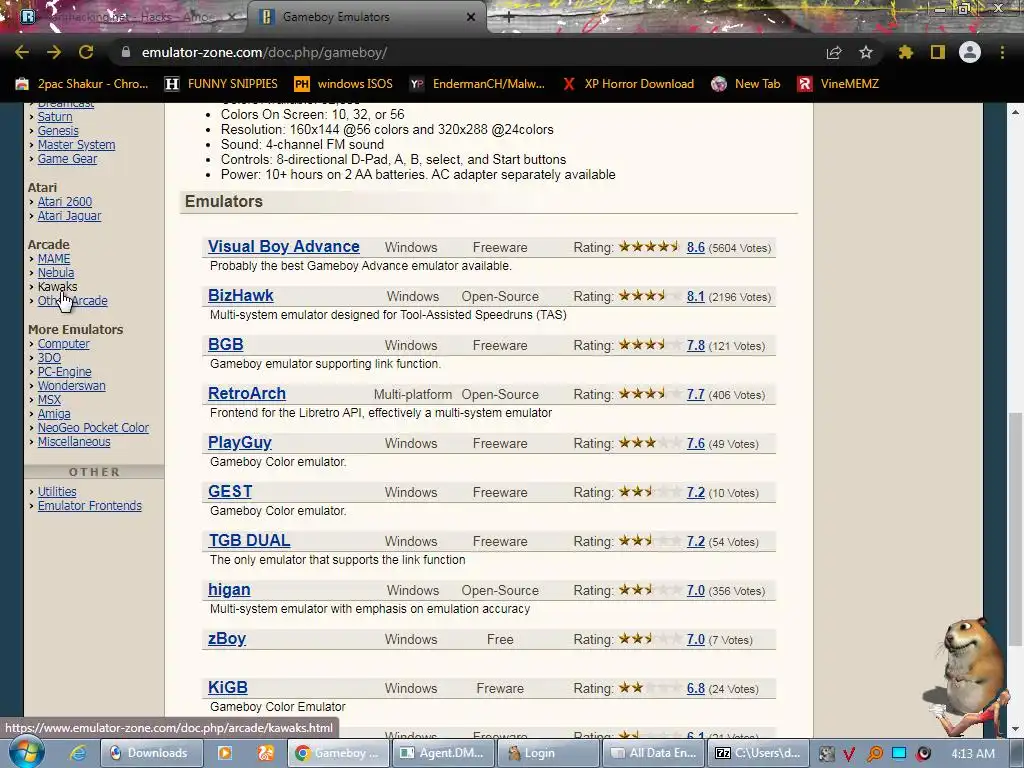Screen dimensions: 1024x768
Task: Open the GEST emulator link
Action: tap(230, 492)
